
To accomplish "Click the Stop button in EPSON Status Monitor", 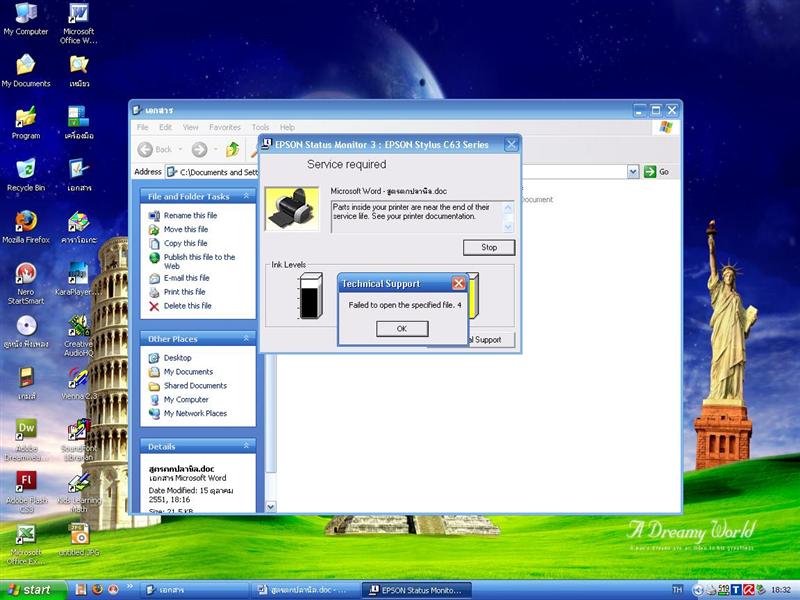I will [489, 247].
